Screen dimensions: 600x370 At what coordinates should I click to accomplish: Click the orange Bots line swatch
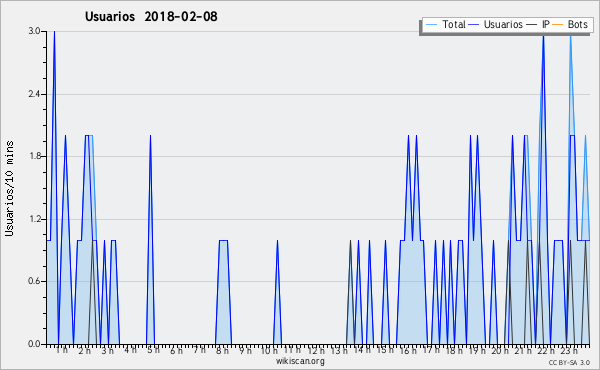(558, 25)
